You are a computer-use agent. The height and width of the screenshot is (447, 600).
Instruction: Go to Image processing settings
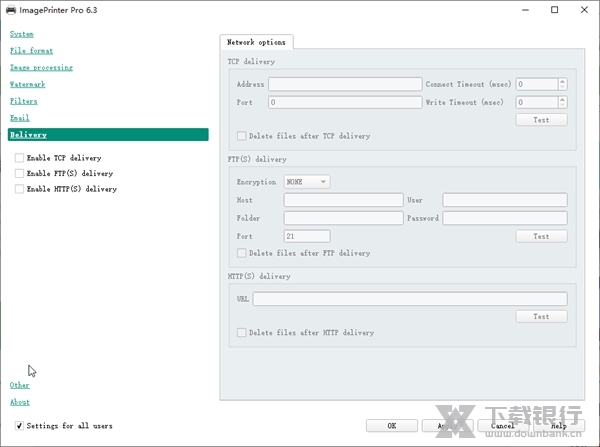[41, 68]
